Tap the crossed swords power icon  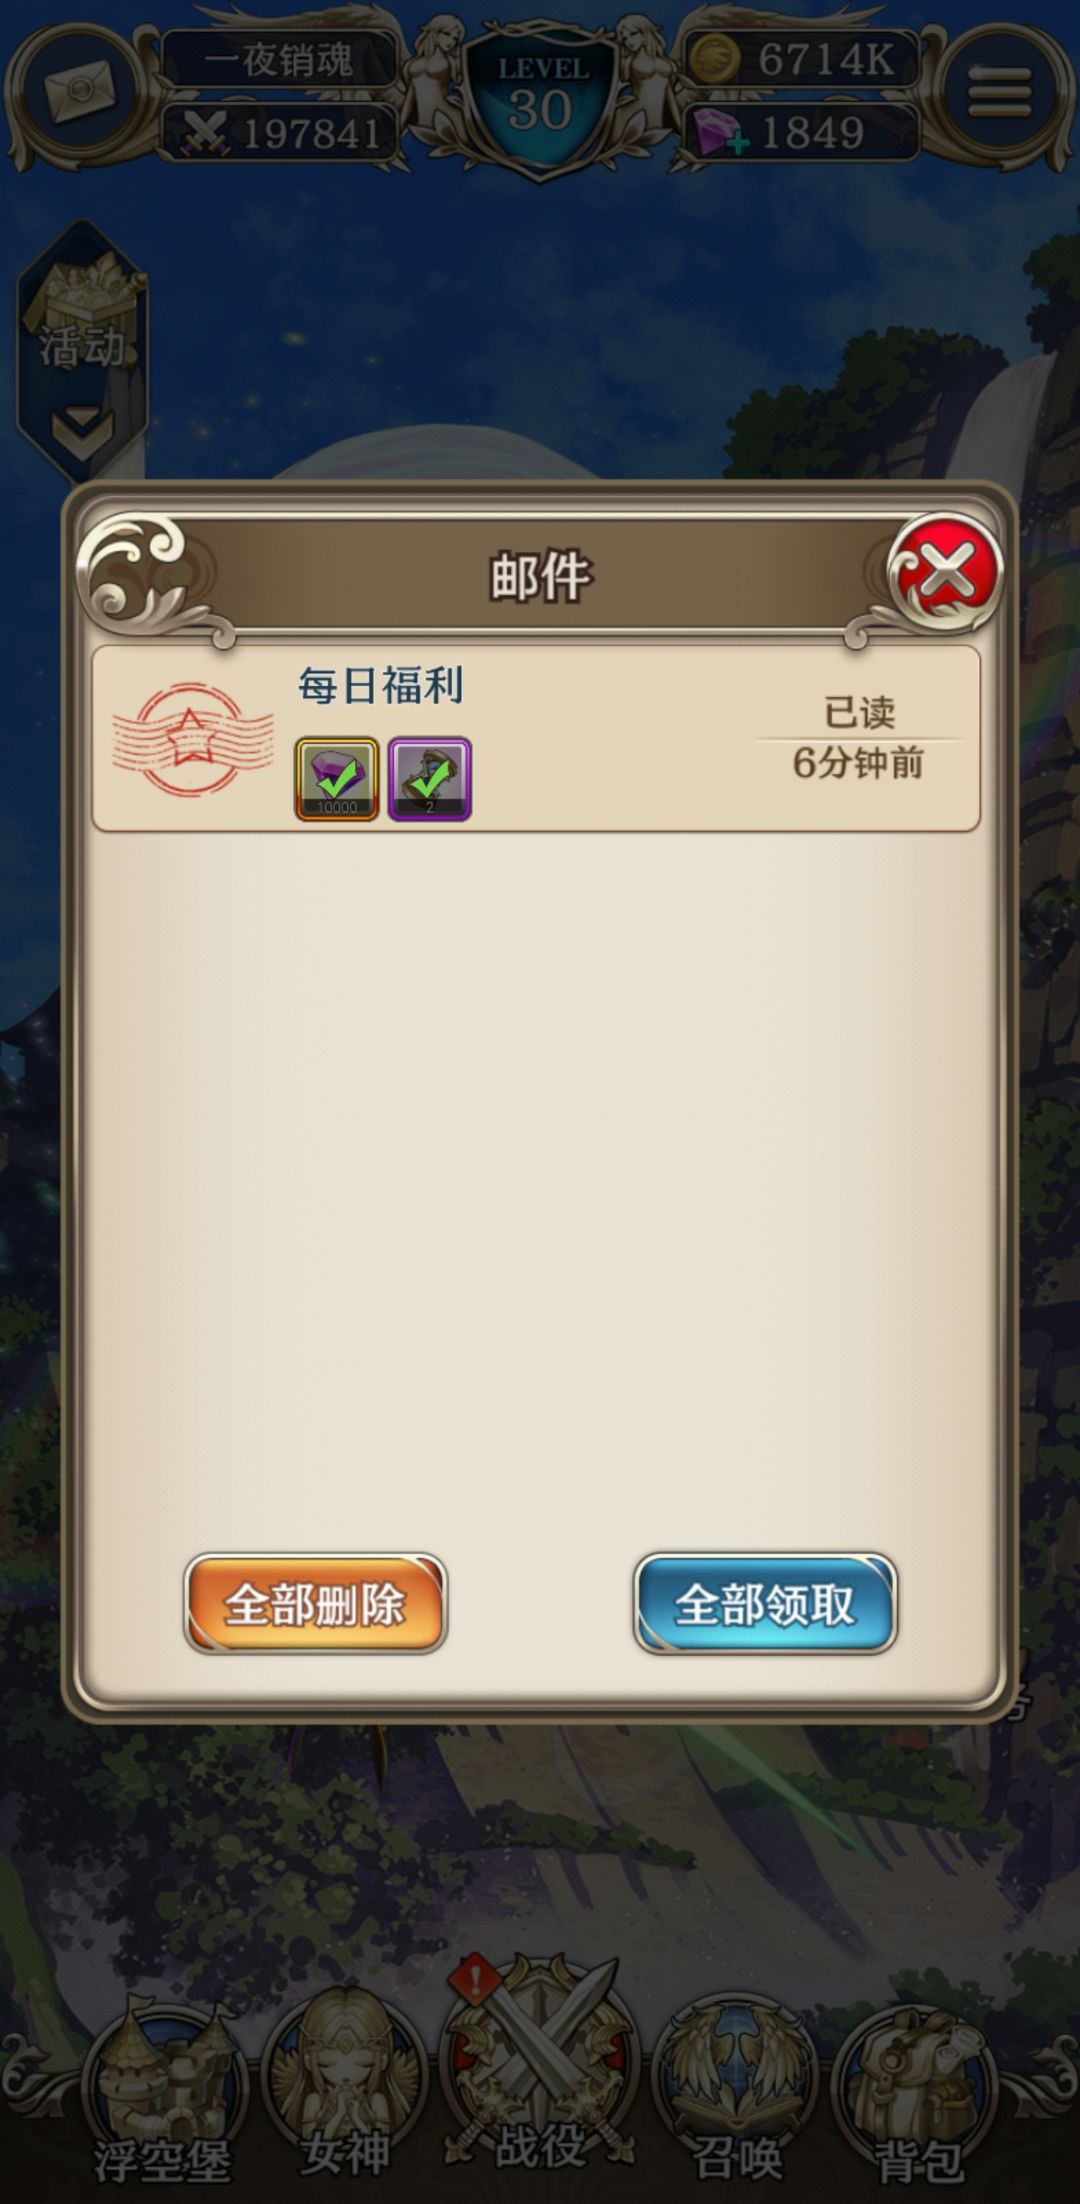[x=204, y=133]
